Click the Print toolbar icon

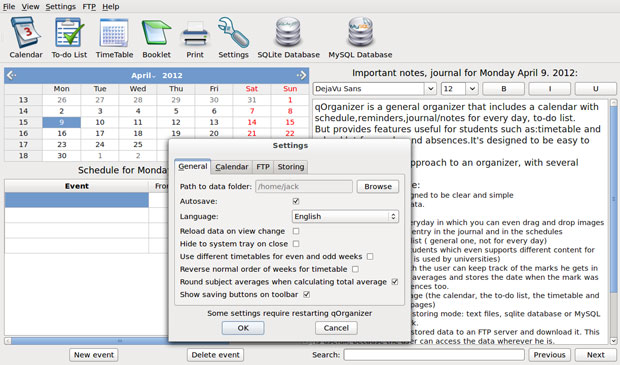[x=195, y=38]
